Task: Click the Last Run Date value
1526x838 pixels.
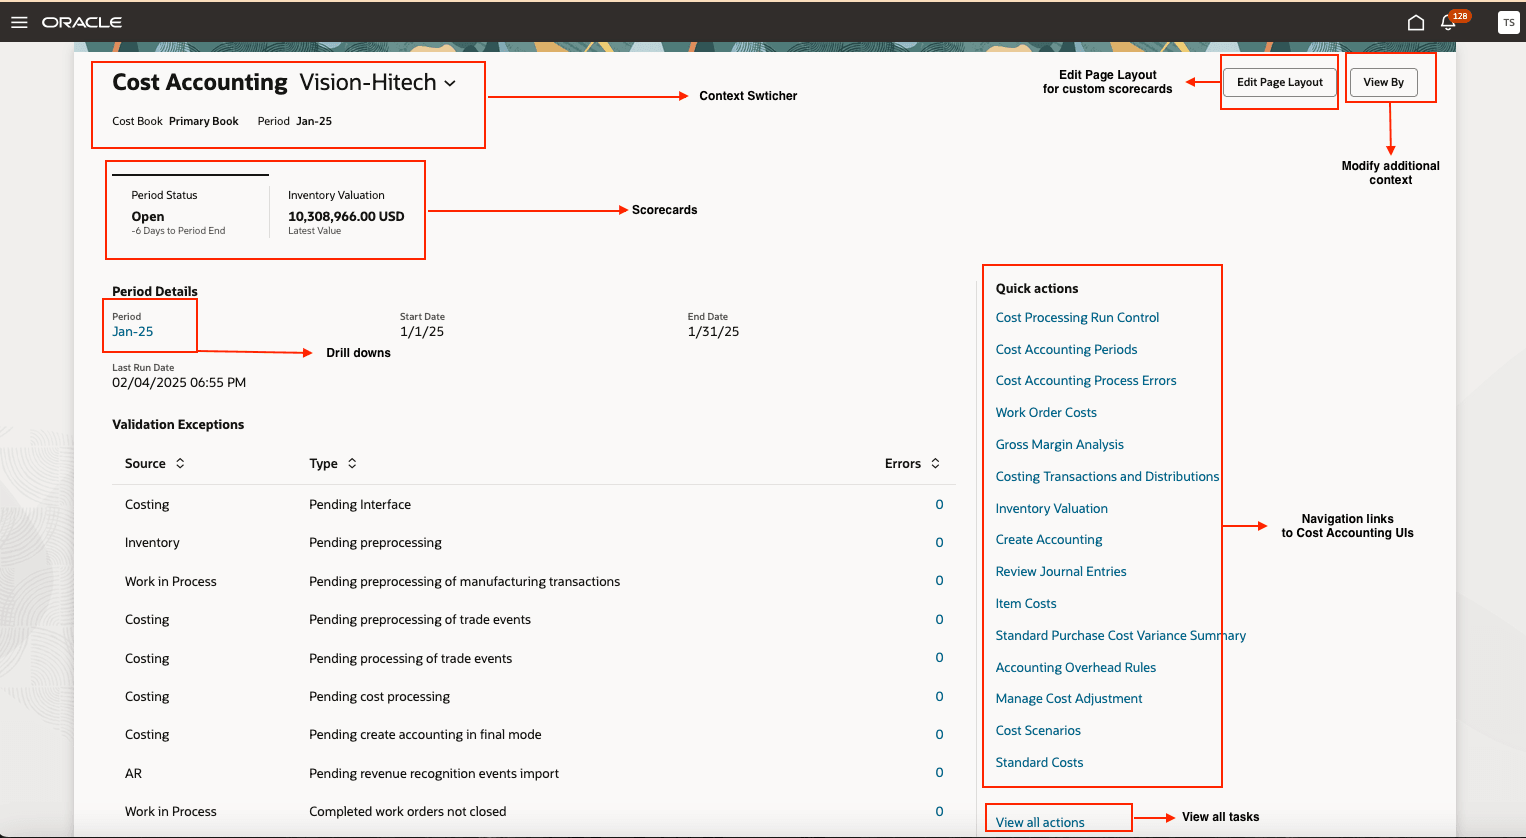Action: pyautogui.click(x=179, y=382)
